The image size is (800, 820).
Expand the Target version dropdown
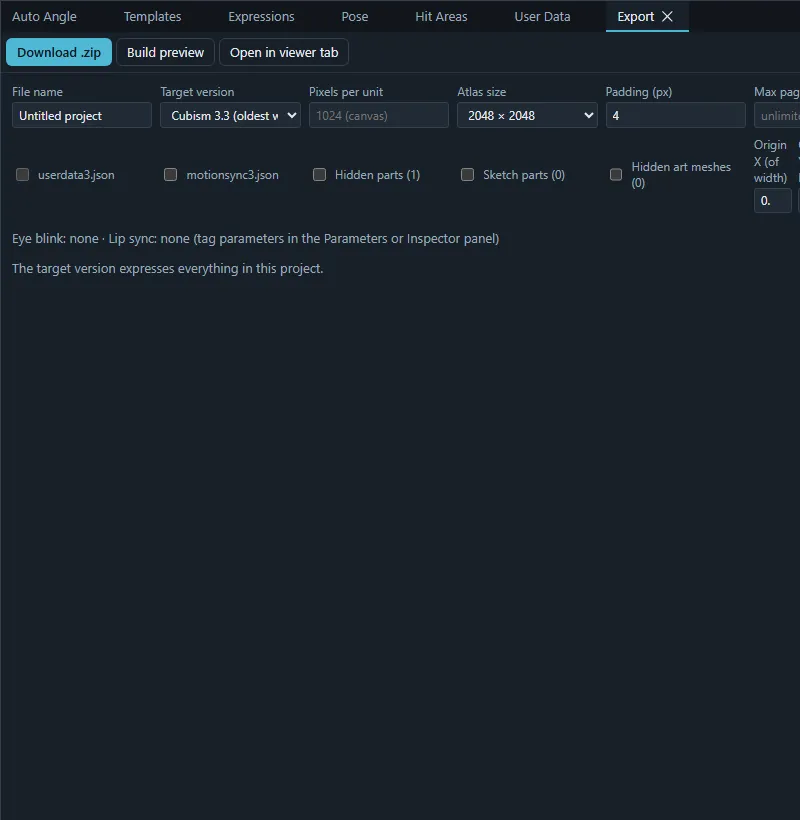(231, 116)
